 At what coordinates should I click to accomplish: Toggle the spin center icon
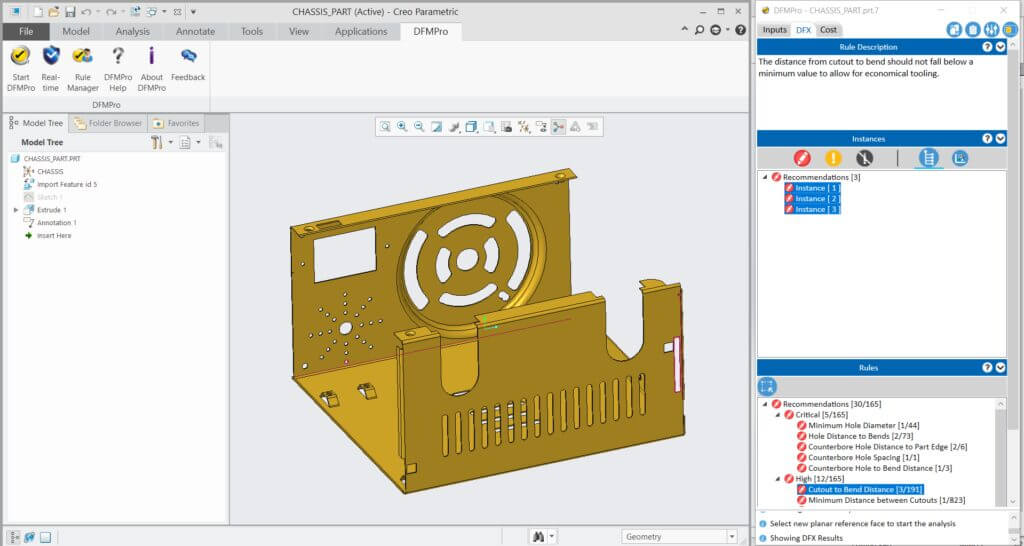pyautogui.click(x=558, y=127)
